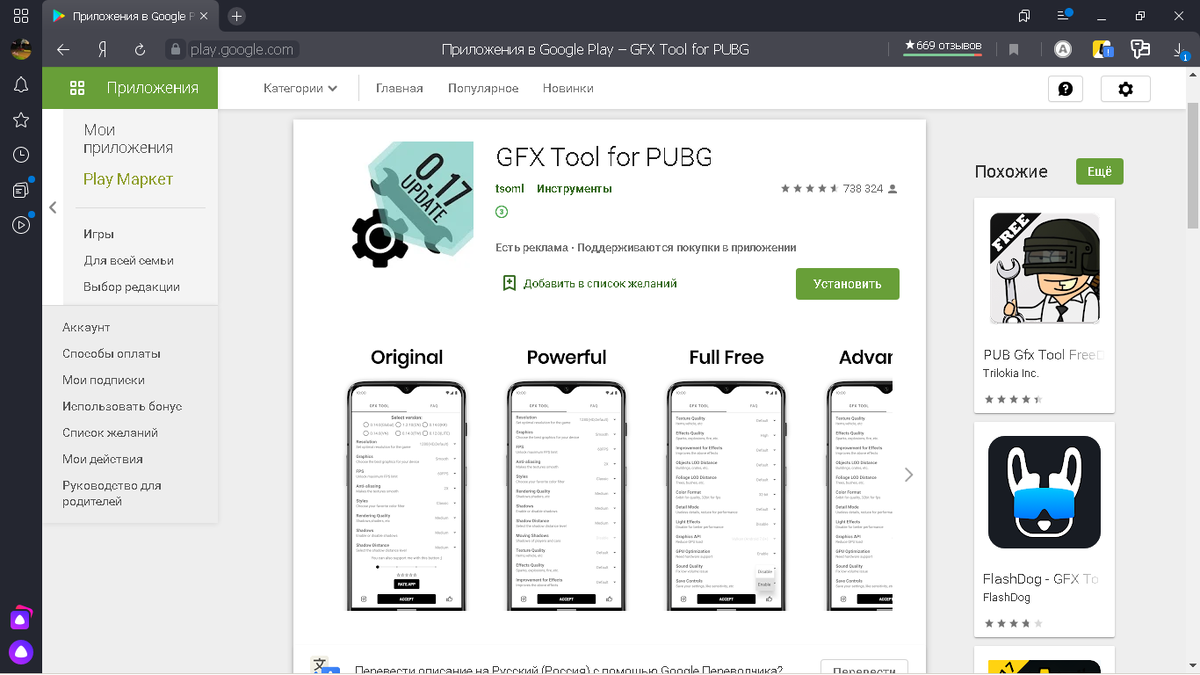Select Мои приложения in sidebar
The width and height of the screenshot is (1200, 675).
pyautogui.click(x=128, y=138)
